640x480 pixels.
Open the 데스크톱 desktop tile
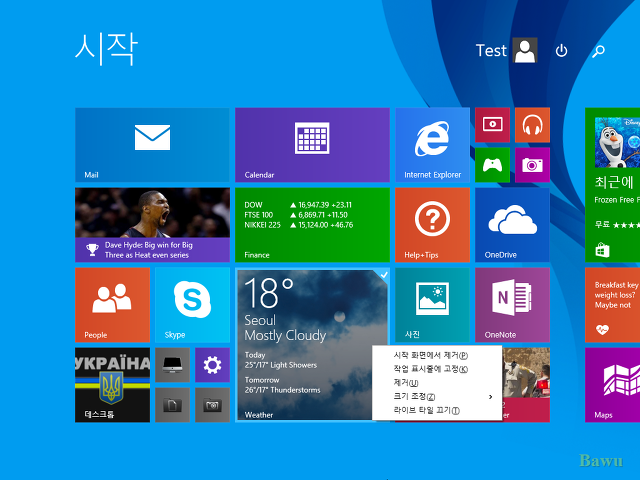pyautogui.click(x=112, y=385)
